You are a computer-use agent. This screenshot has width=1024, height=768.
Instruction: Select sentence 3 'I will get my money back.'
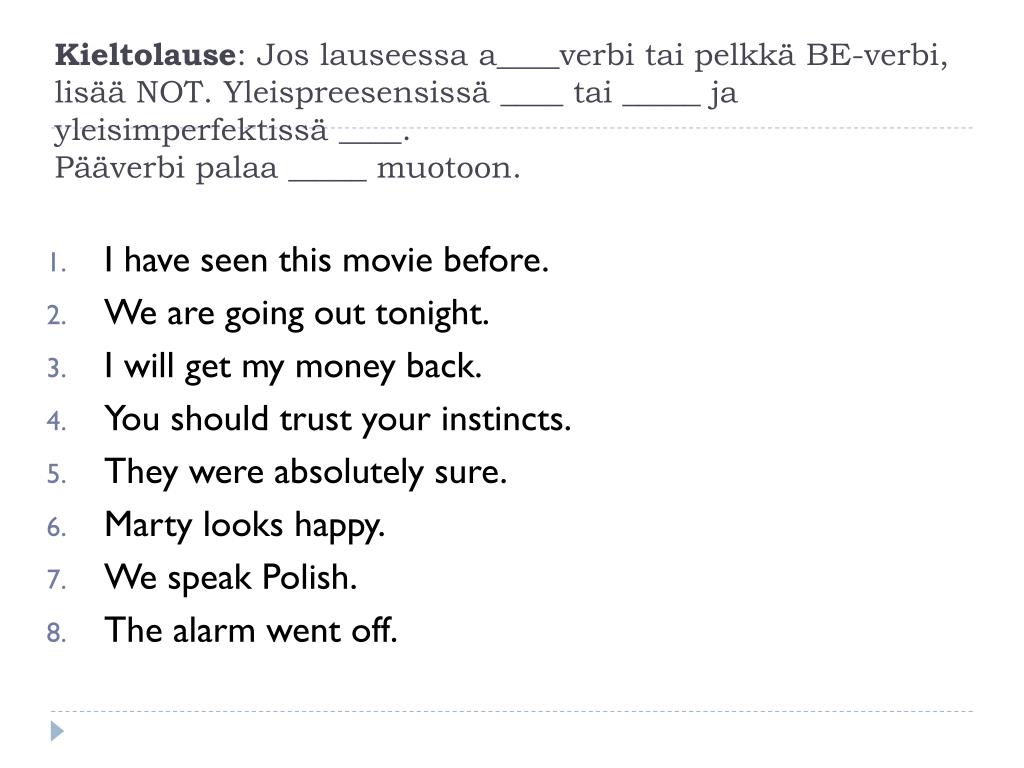pyautogui.click(x=293, y=366)
